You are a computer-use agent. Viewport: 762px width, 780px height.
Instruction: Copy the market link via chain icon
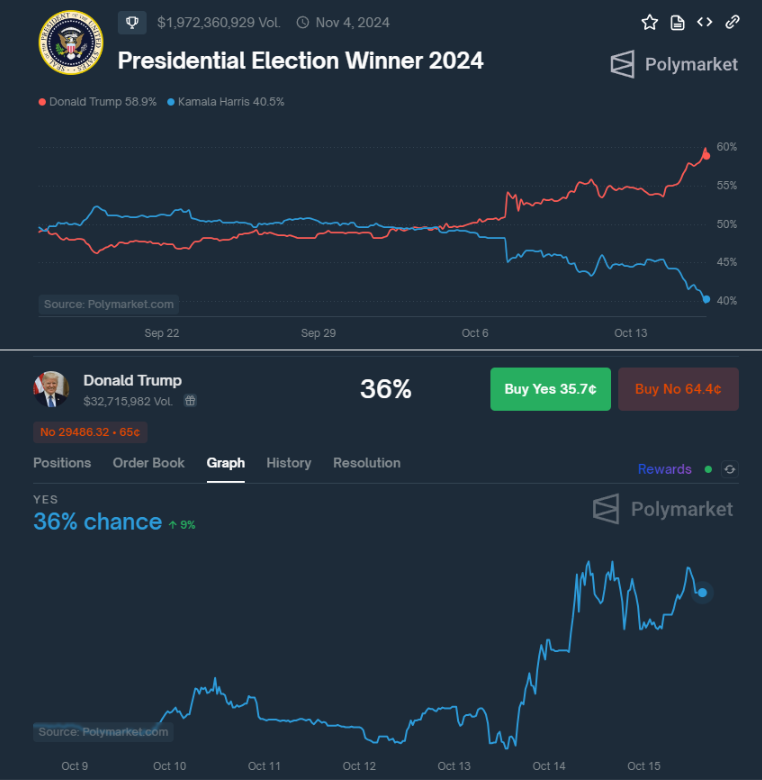(x=732, y=22)
